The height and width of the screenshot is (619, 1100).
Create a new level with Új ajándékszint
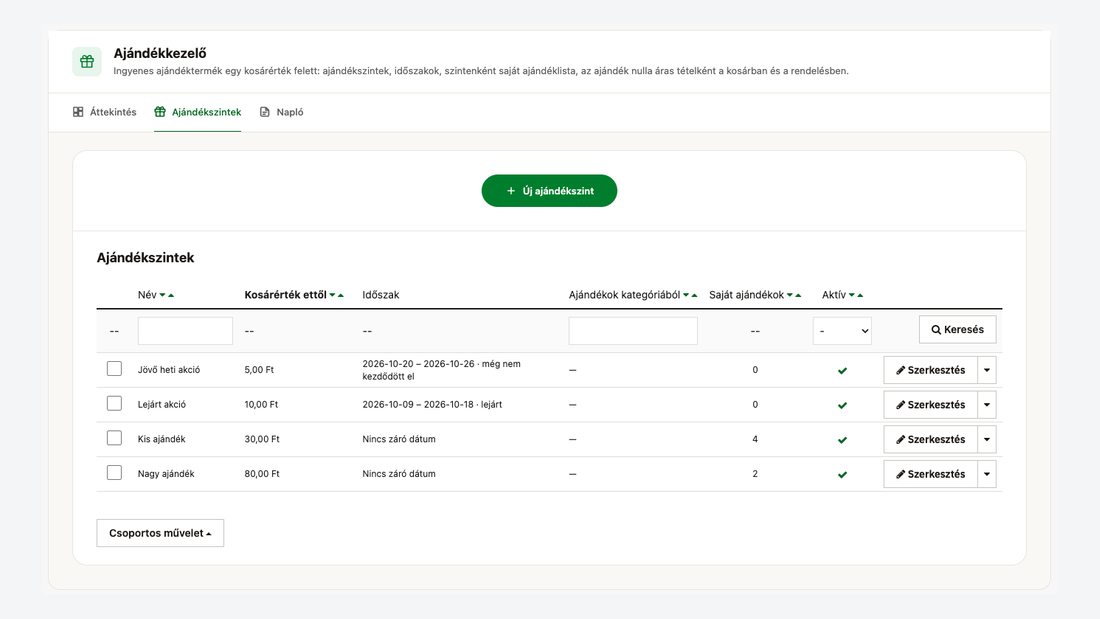[549, 191]
